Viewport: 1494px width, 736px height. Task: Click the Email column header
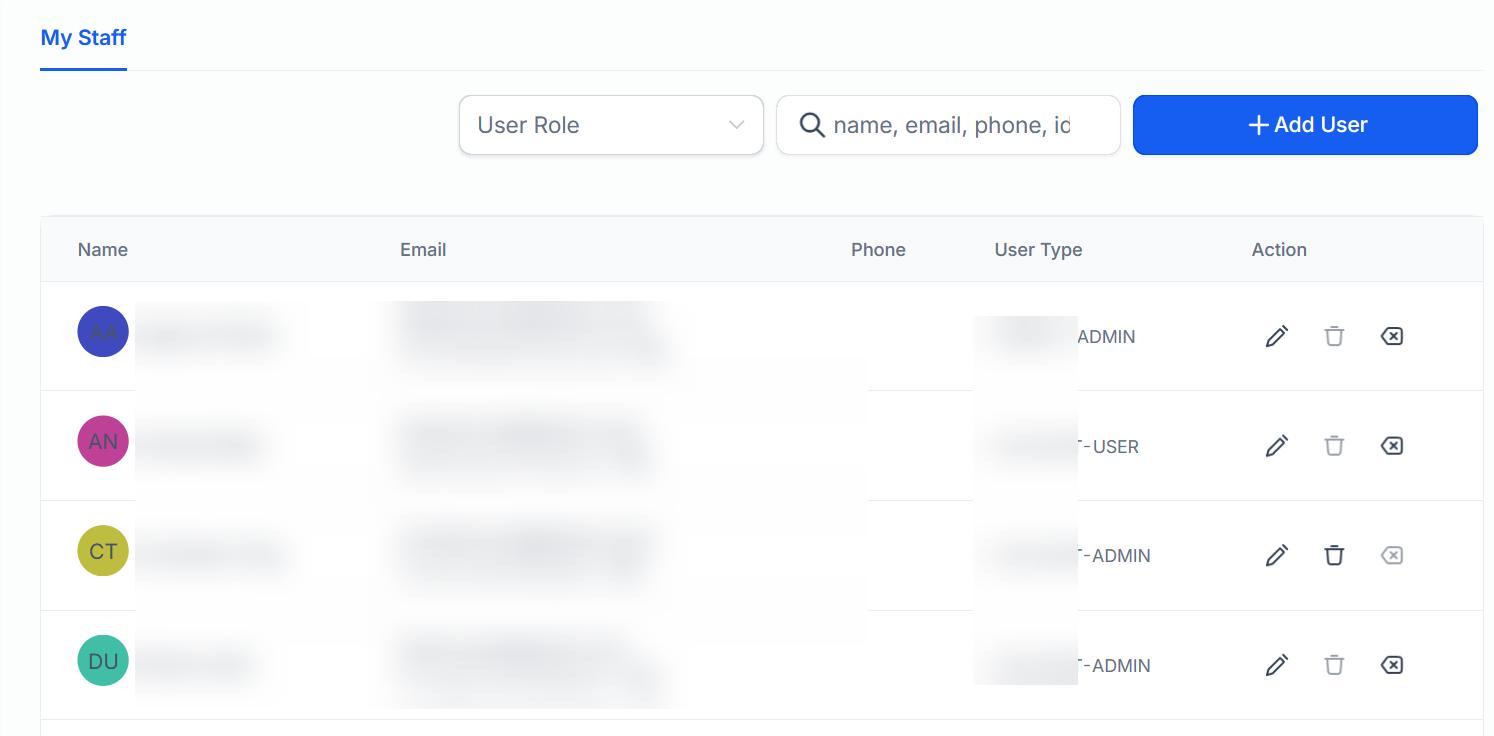[x=423, y=250]
